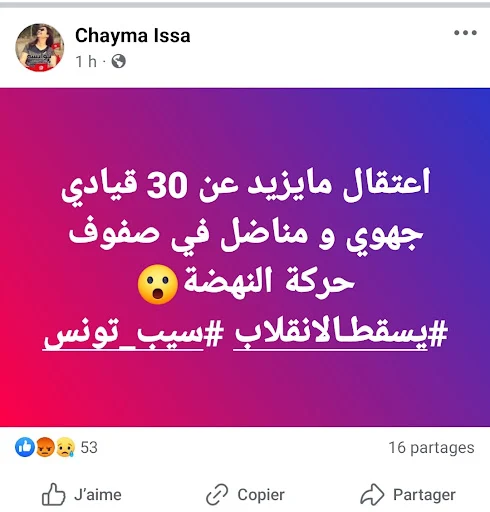Open hashtag #سيب_تونس
The image size is (490, 512).
133,334
